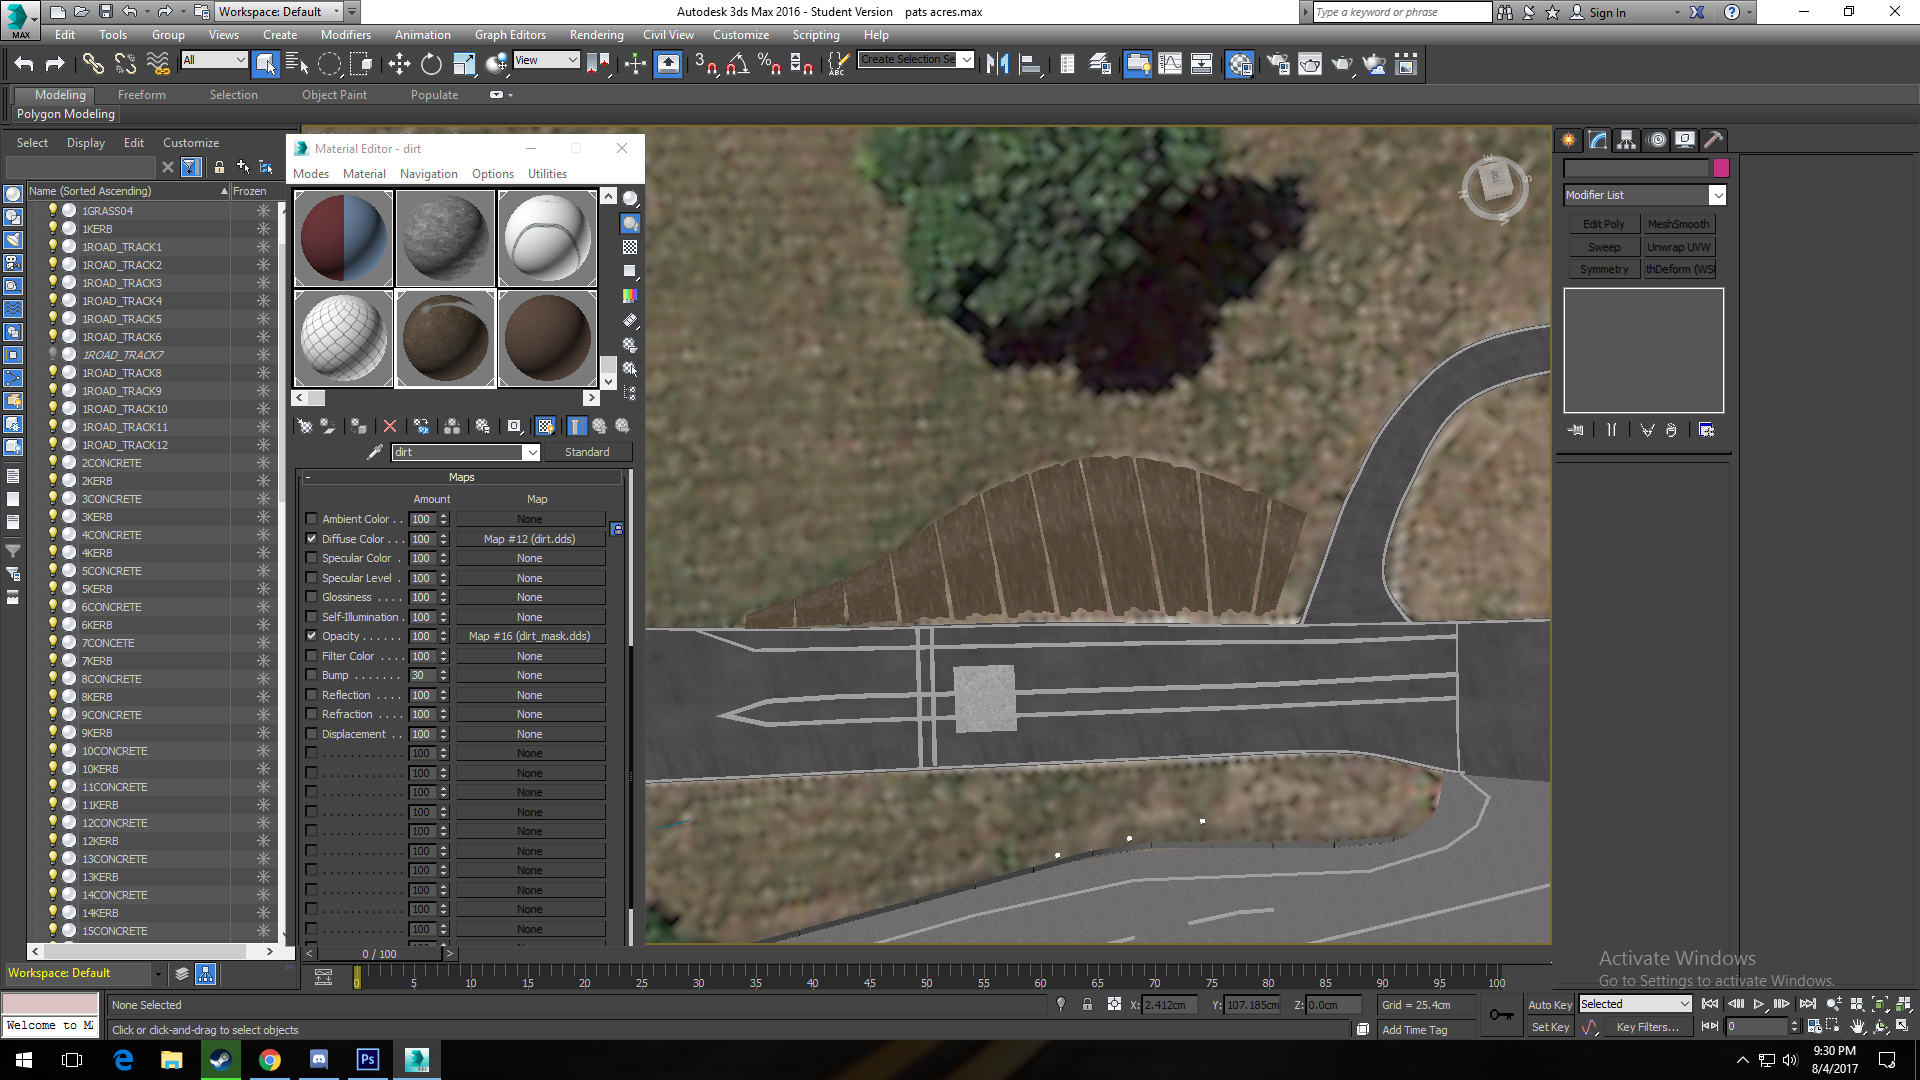This screenshot has height=1080, width=1920.
Task: Open the material name dirt dropdown
Action: pos(532,452)
